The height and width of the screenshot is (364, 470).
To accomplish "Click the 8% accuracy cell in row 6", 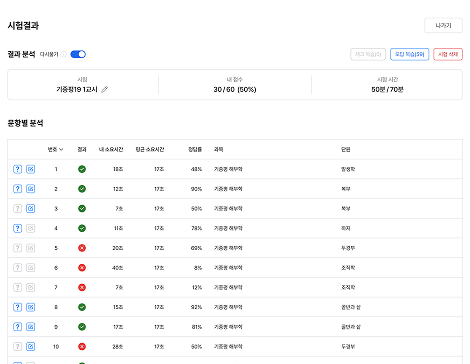I will coord(198,268).
